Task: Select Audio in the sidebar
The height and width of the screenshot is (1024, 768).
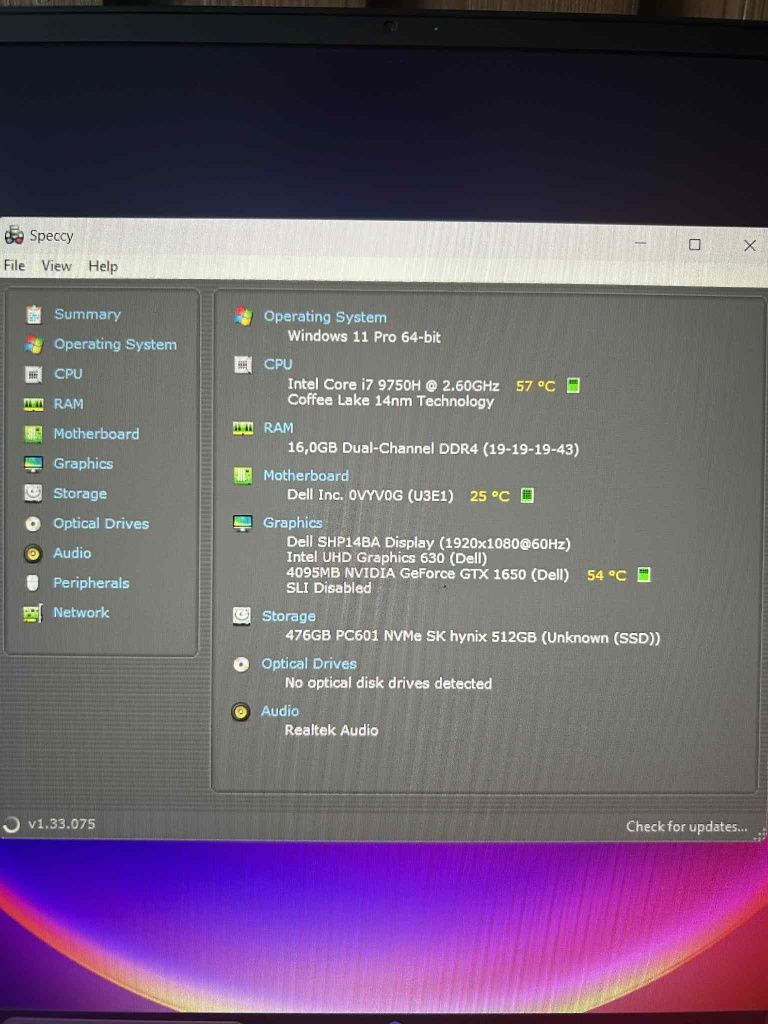Action: 72,553
